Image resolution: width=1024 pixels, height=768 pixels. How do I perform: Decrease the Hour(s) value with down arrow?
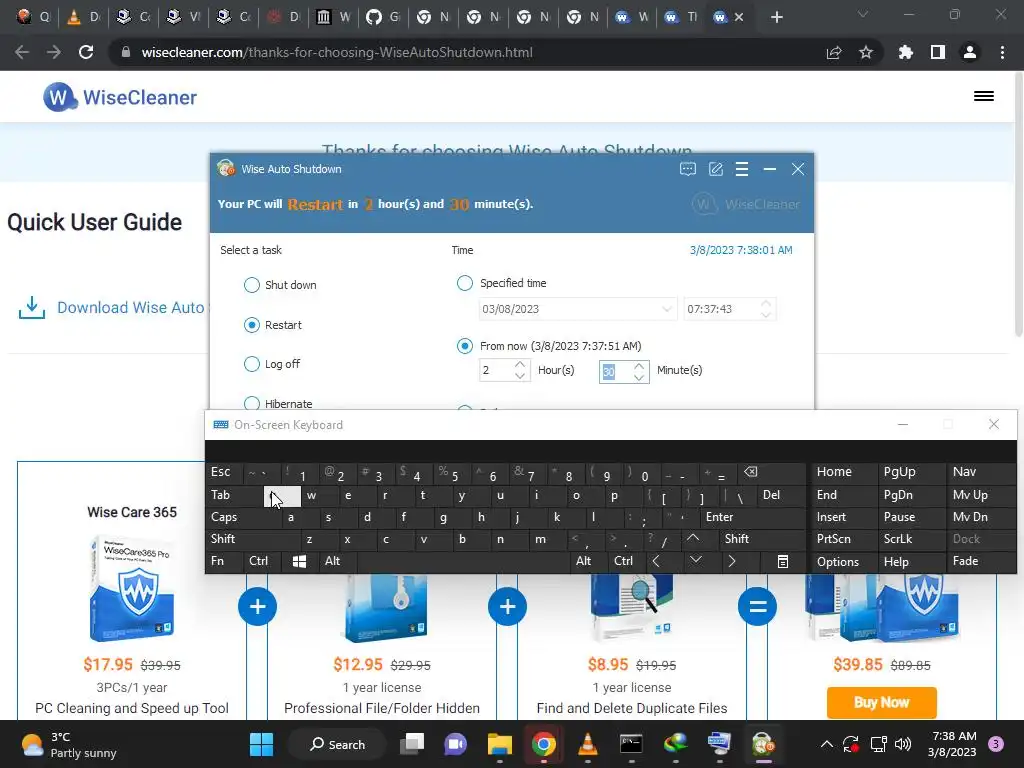(x=520, y=376)
